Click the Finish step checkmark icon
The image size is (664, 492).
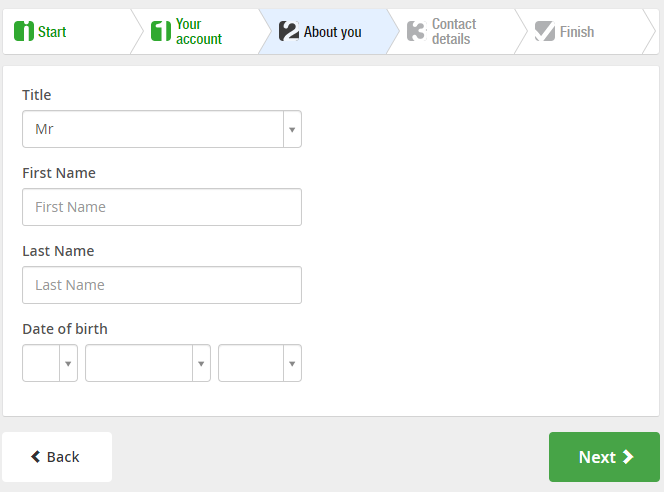click(545, 31)
